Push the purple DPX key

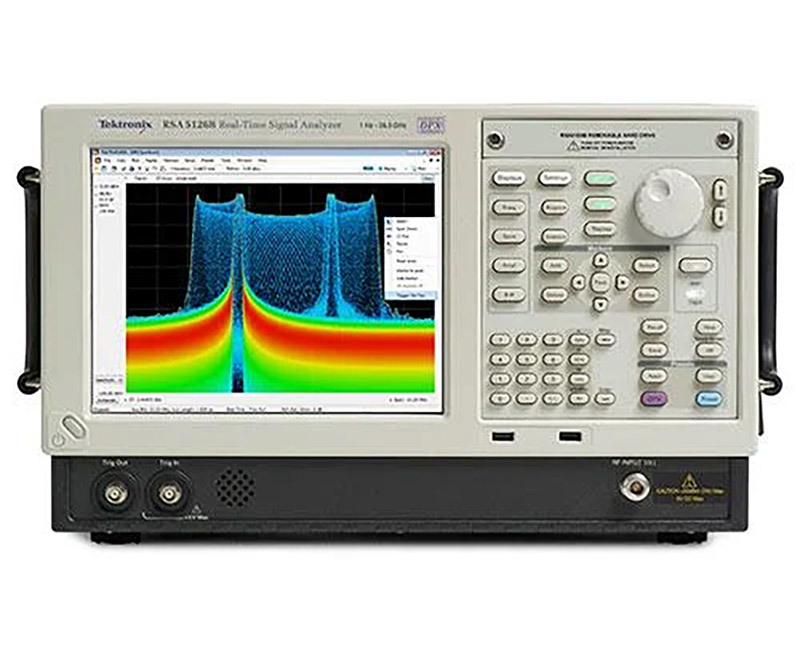tap(654, 399)
